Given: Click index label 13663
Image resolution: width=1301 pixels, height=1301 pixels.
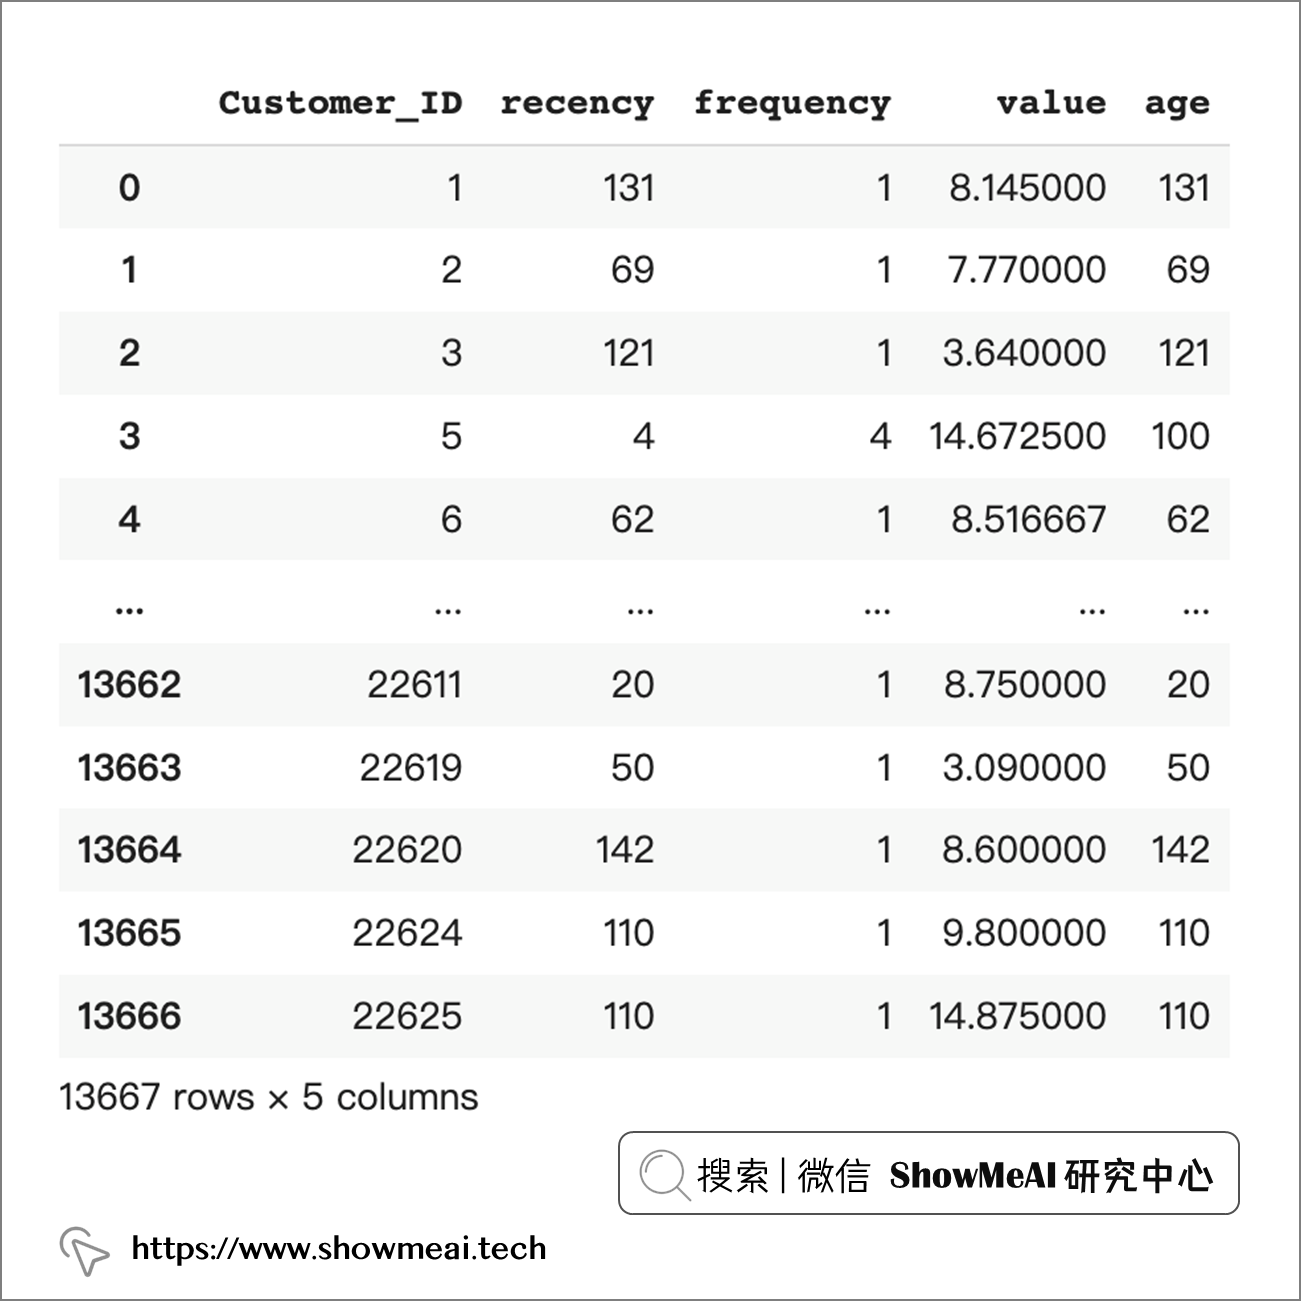Looking at the screenshot, I should pyautogui.click(x=129, y=768).
